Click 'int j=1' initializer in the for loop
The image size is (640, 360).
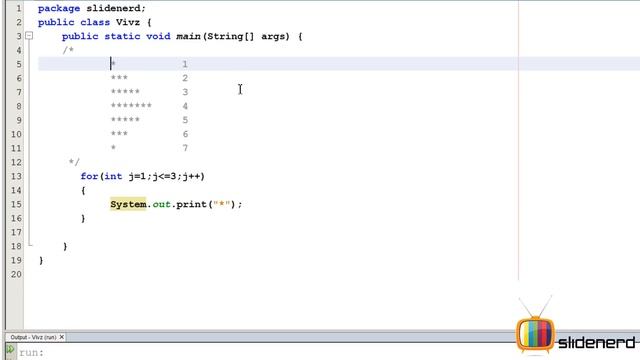click(x=125, y=176)
